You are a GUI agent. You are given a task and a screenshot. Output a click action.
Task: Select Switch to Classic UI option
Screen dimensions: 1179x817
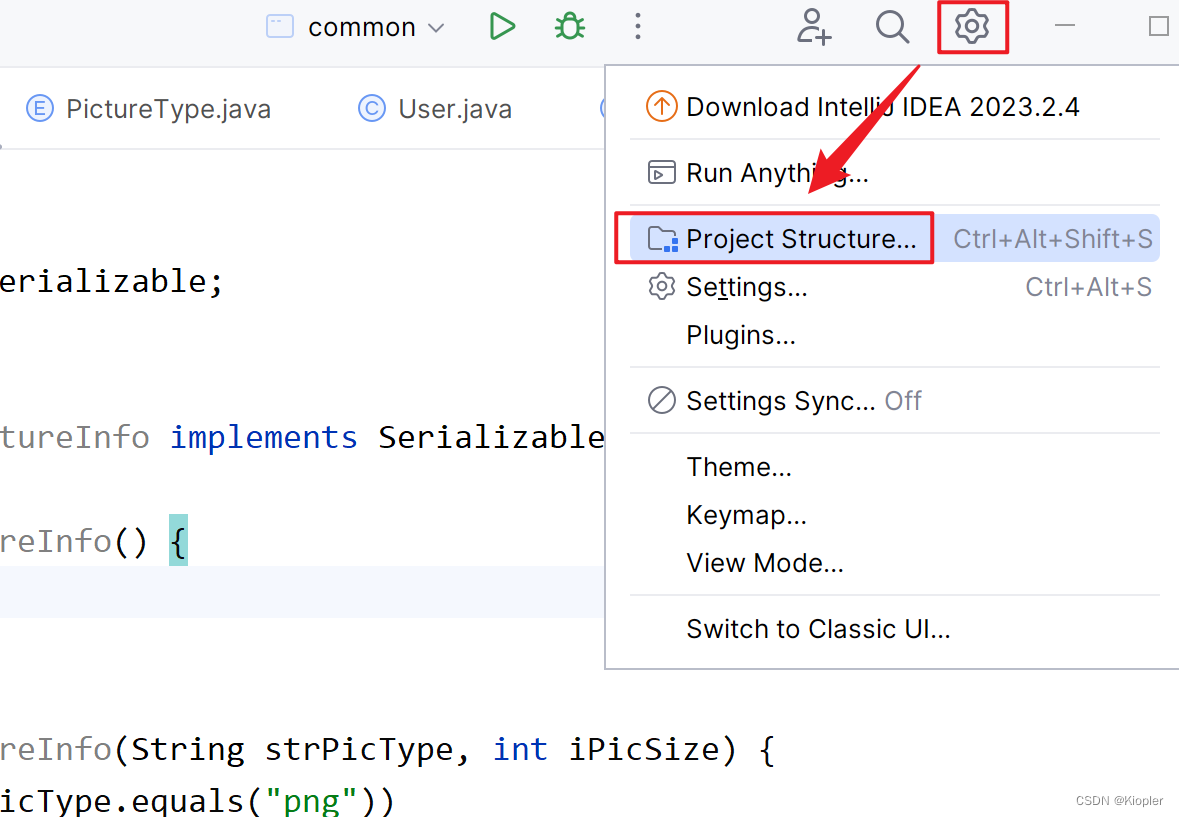(x=894, y=629)
